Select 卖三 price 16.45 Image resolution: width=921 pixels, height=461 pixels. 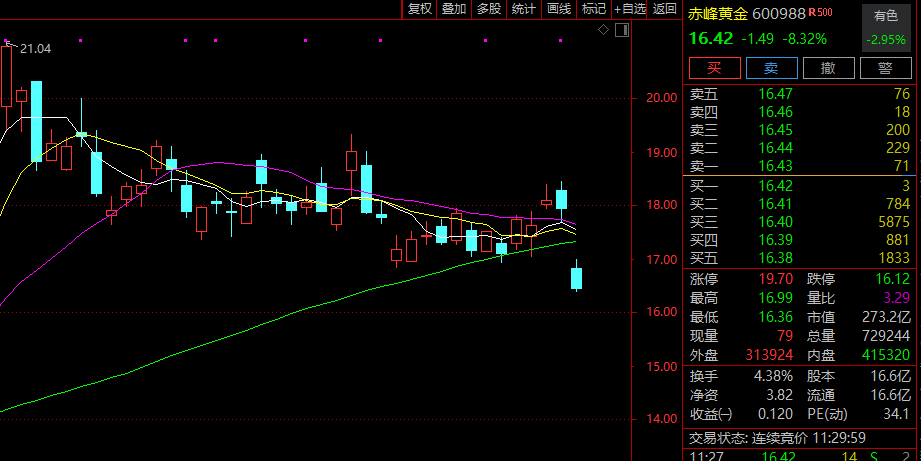pyautogui.click(x=775, y=130)
